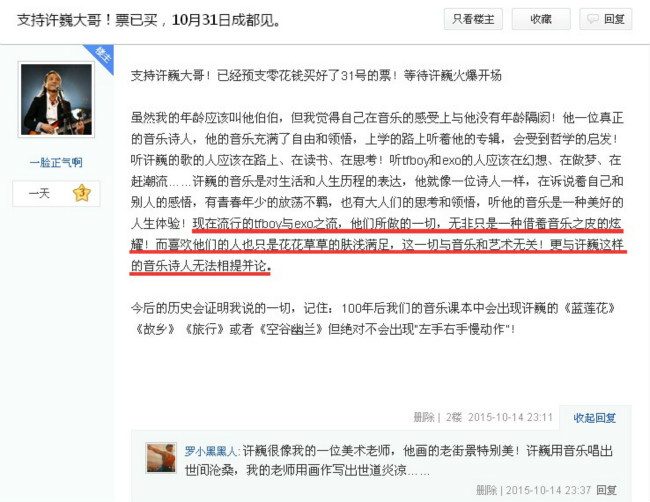Open commenter link 罗小黑黑人

[x=211, y=451]
